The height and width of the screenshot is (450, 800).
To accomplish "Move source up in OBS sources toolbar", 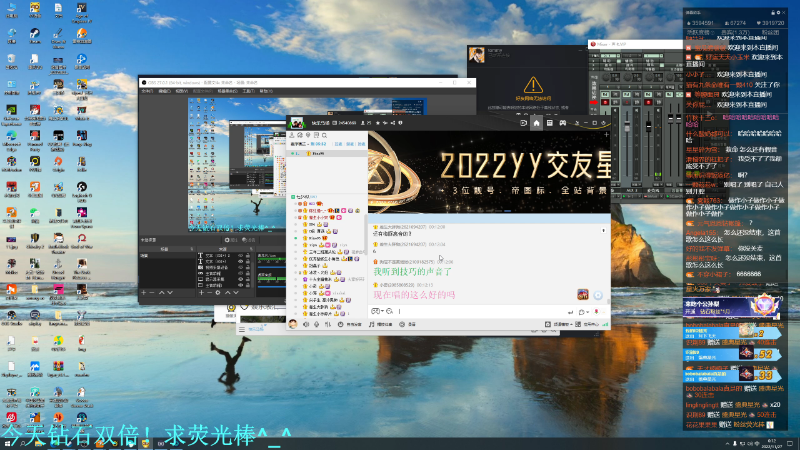I will click(228, 293).
